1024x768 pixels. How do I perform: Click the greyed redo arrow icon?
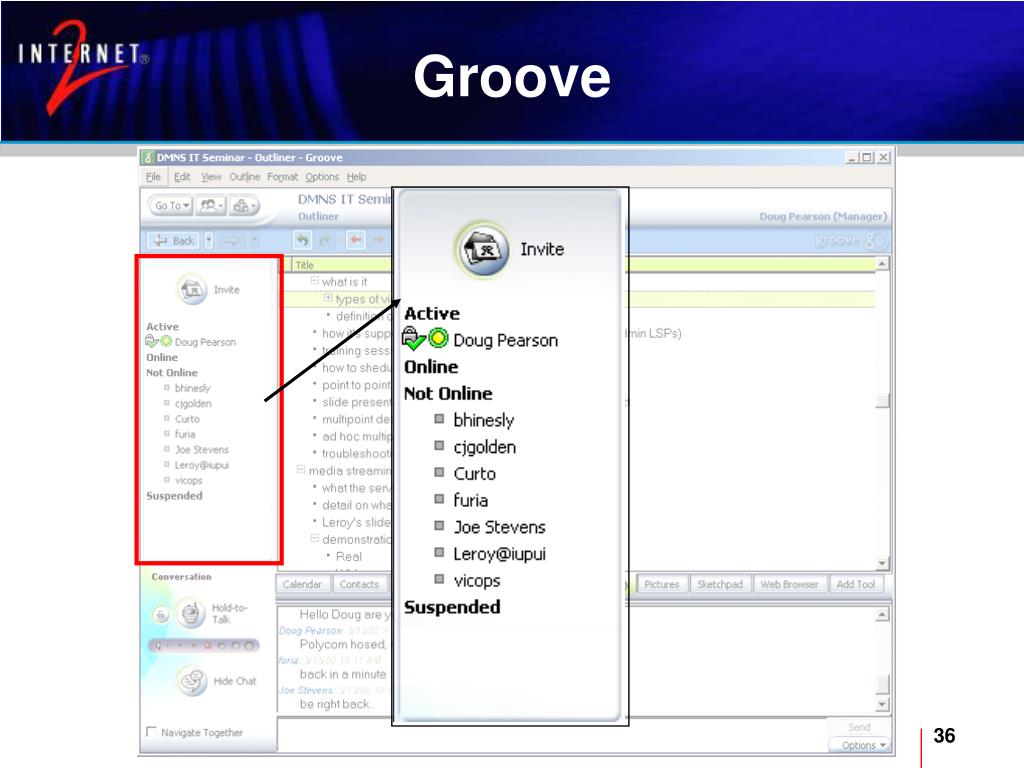pyautogui.click(x=325, y=240)
